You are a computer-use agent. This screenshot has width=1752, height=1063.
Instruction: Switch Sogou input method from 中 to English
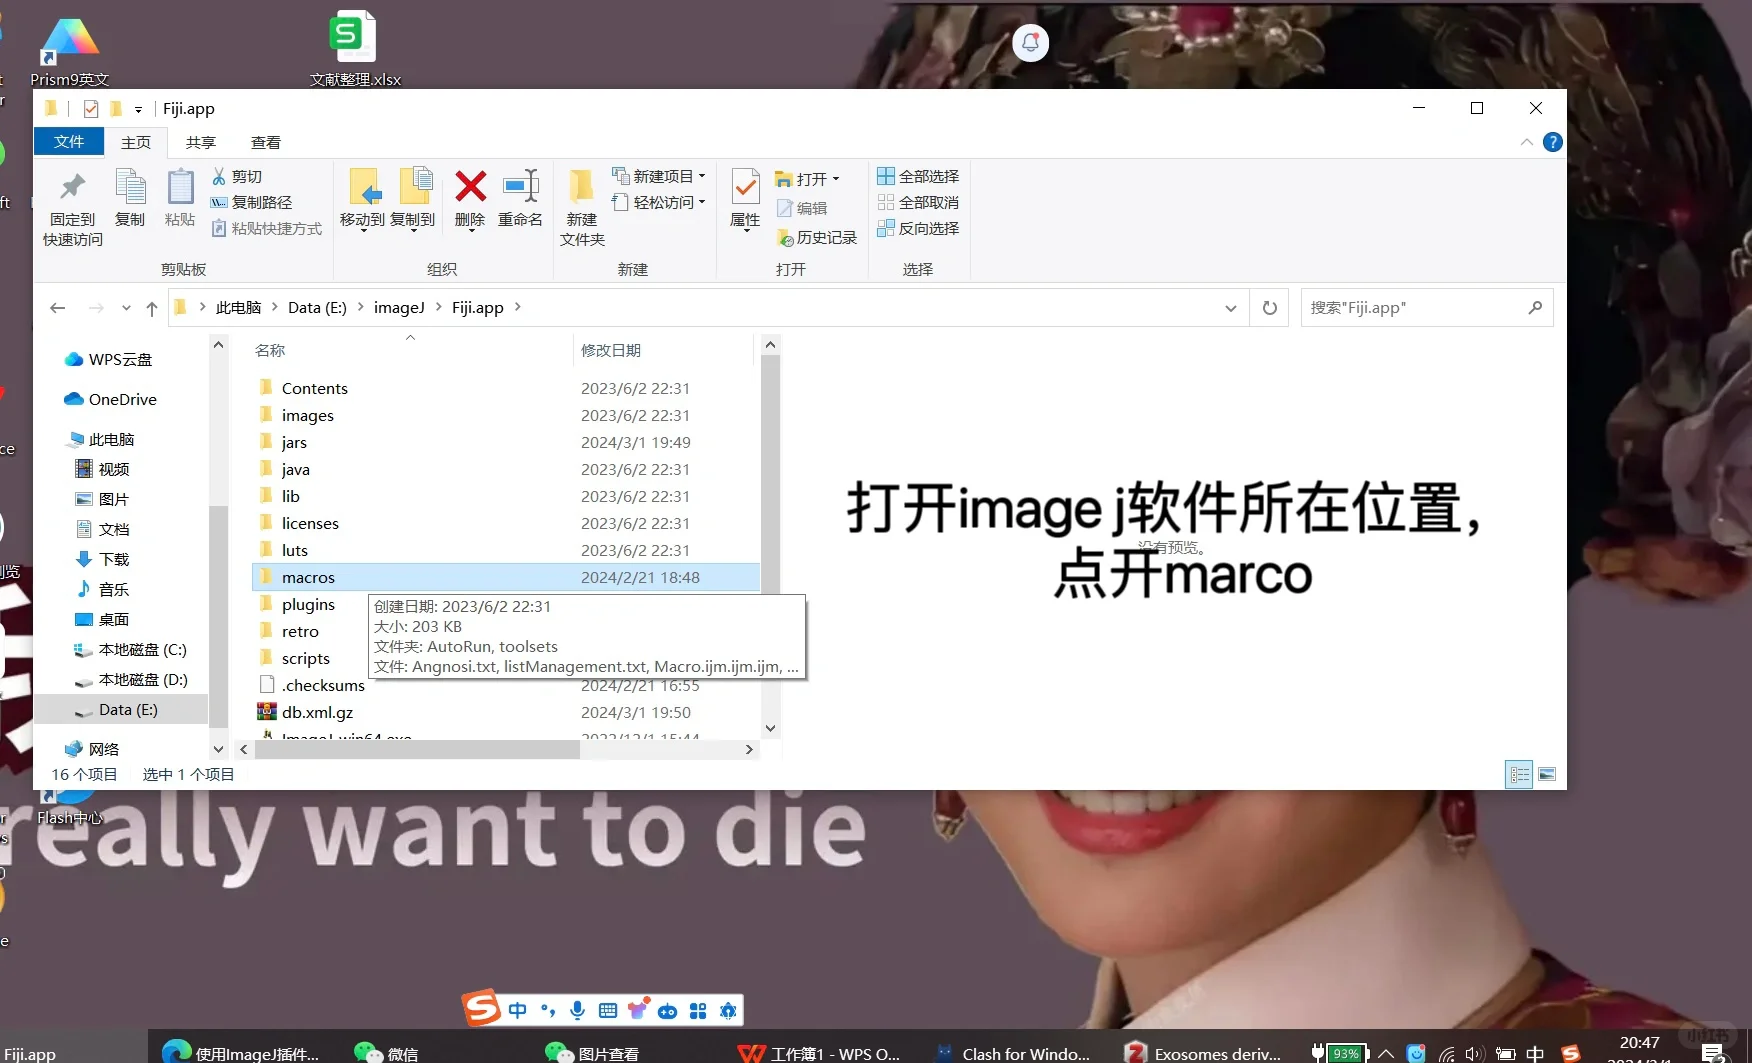[x=517, y=1010]
